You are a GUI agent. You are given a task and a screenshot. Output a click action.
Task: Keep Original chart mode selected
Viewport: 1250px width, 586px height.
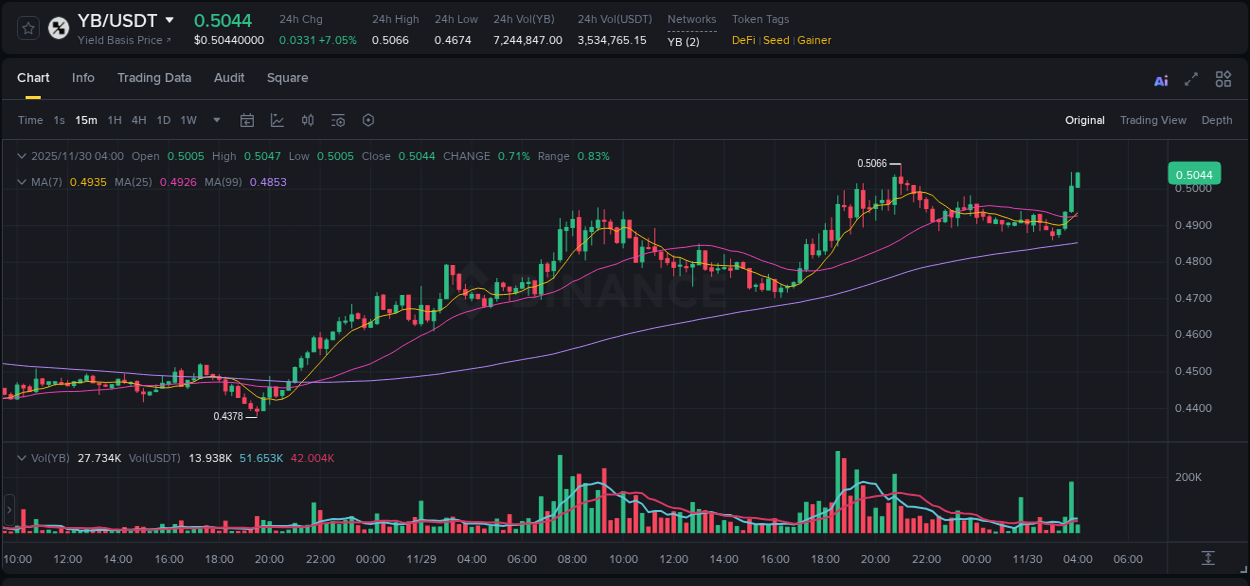click(x=1084, y=120)
